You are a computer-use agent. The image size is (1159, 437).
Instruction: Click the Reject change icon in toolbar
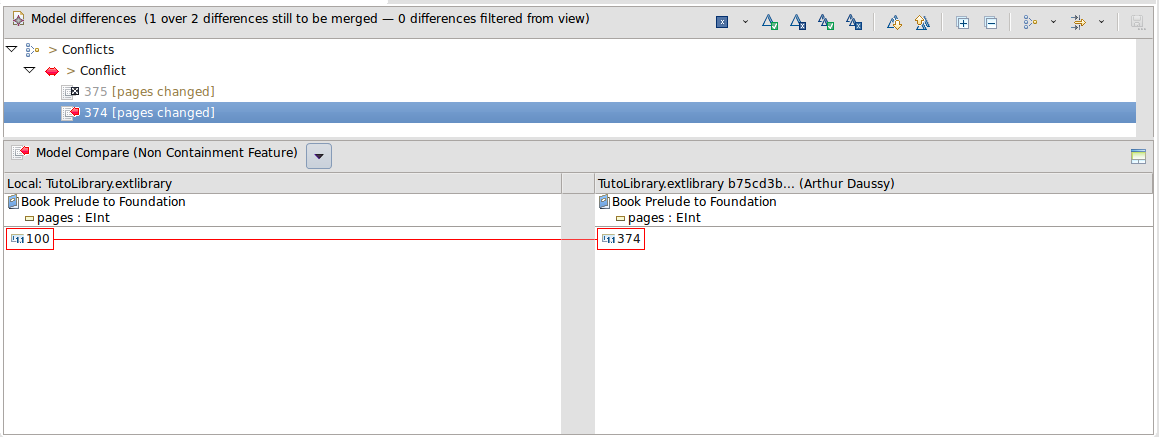pos(798,22)
